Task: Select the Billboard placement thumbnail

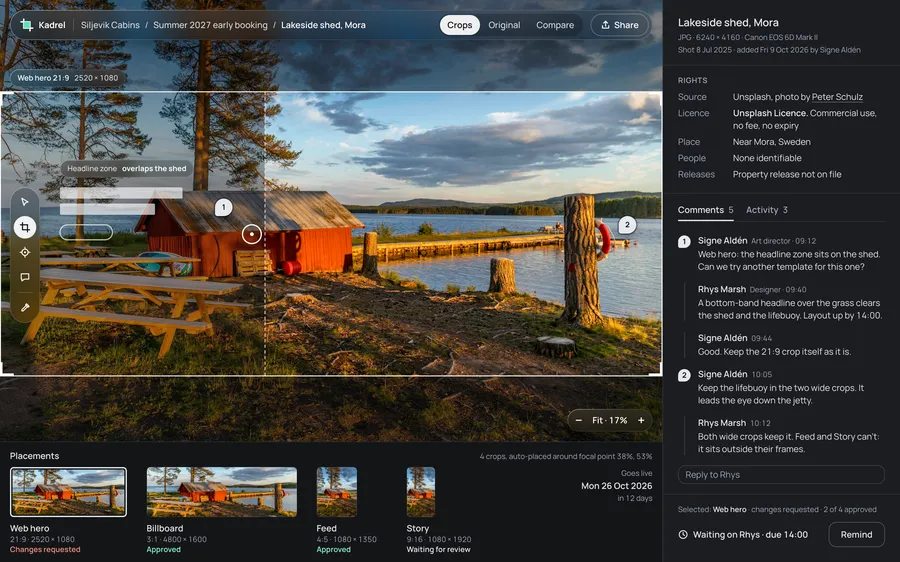Action: [222, 492]
